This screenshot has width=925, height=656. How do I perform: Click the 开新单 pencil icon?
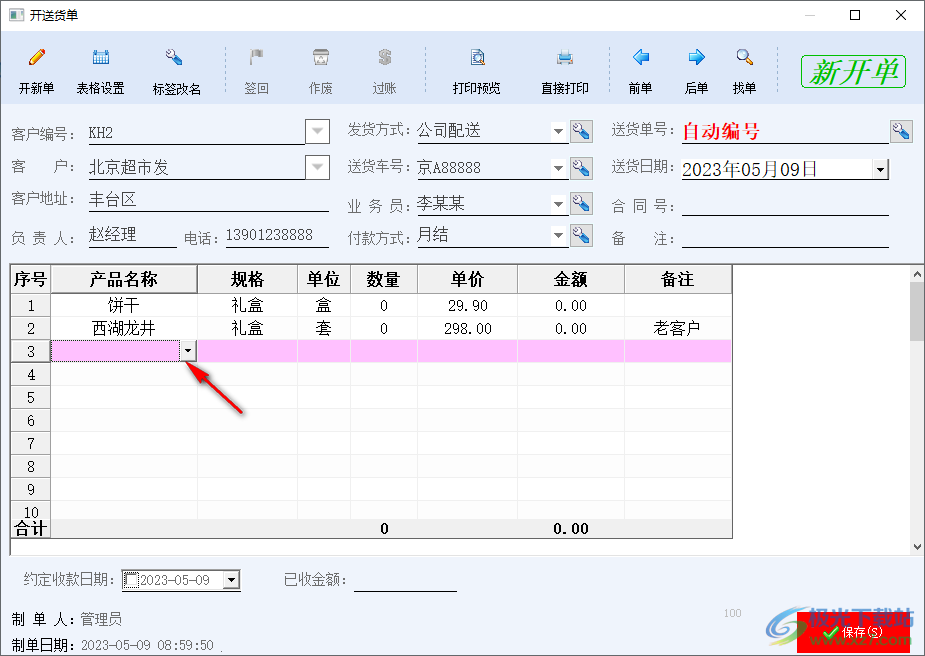click(37, 57)
